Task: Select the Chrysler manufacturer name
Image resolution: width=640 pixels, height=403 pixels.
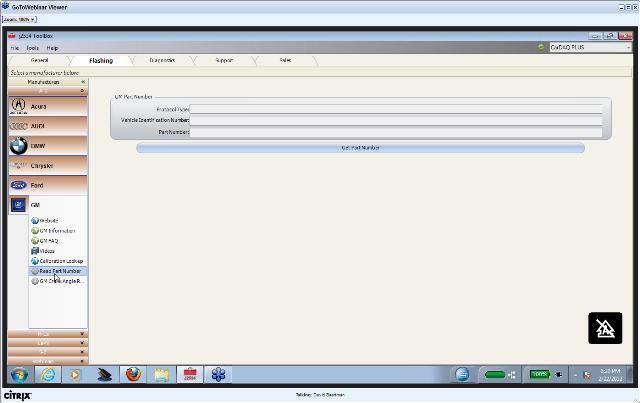Action: pyautogui.click(x=42, y=166)
